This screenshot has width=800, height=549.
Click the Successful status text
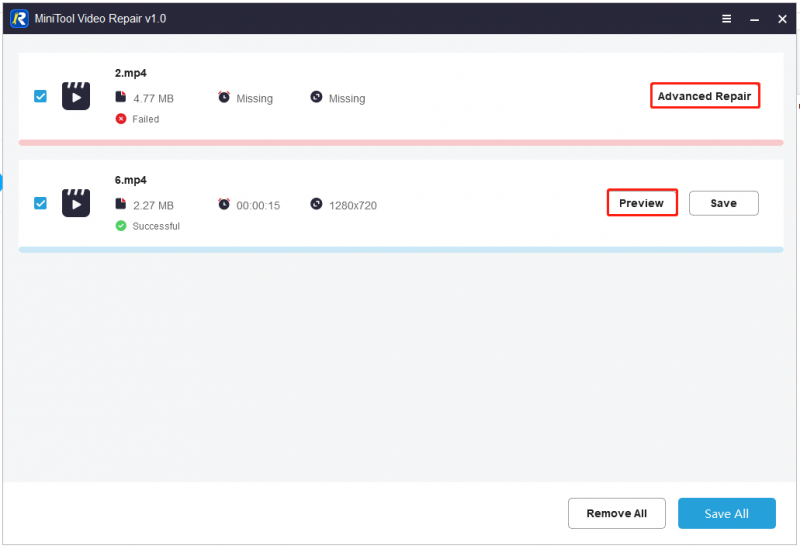(x=156, y=226)
